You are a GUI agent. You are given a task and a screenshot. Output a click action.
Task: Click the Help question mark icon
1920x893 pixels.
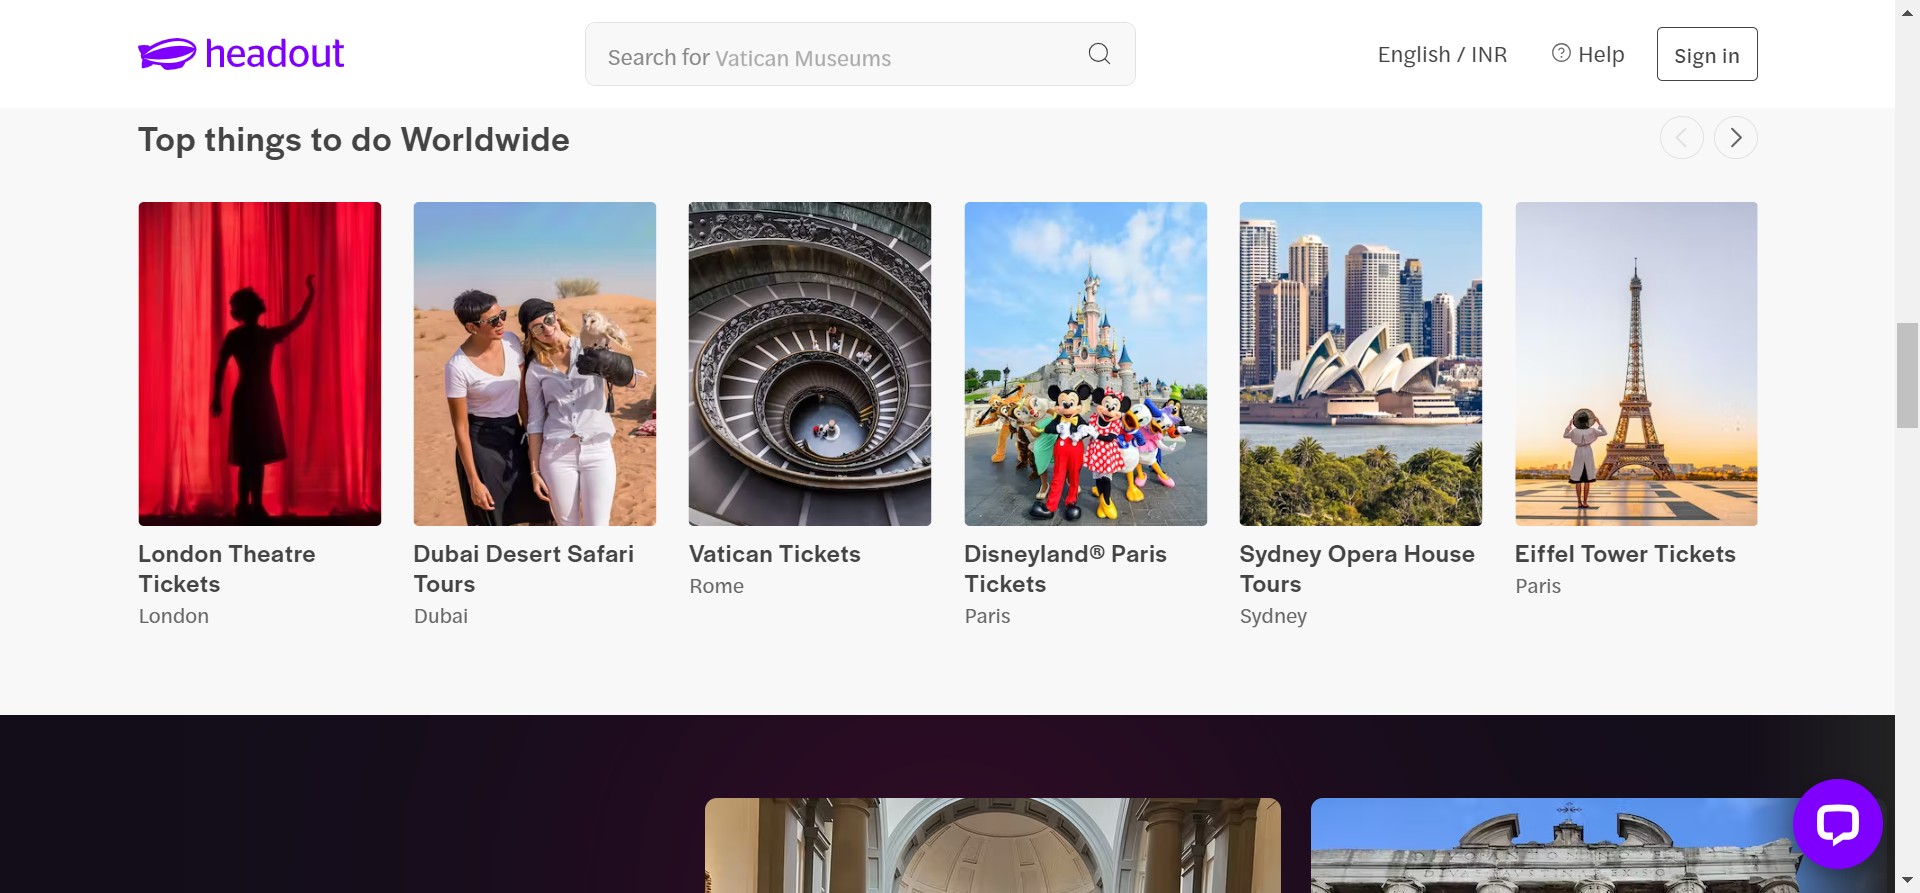[x=1560, y=54]
